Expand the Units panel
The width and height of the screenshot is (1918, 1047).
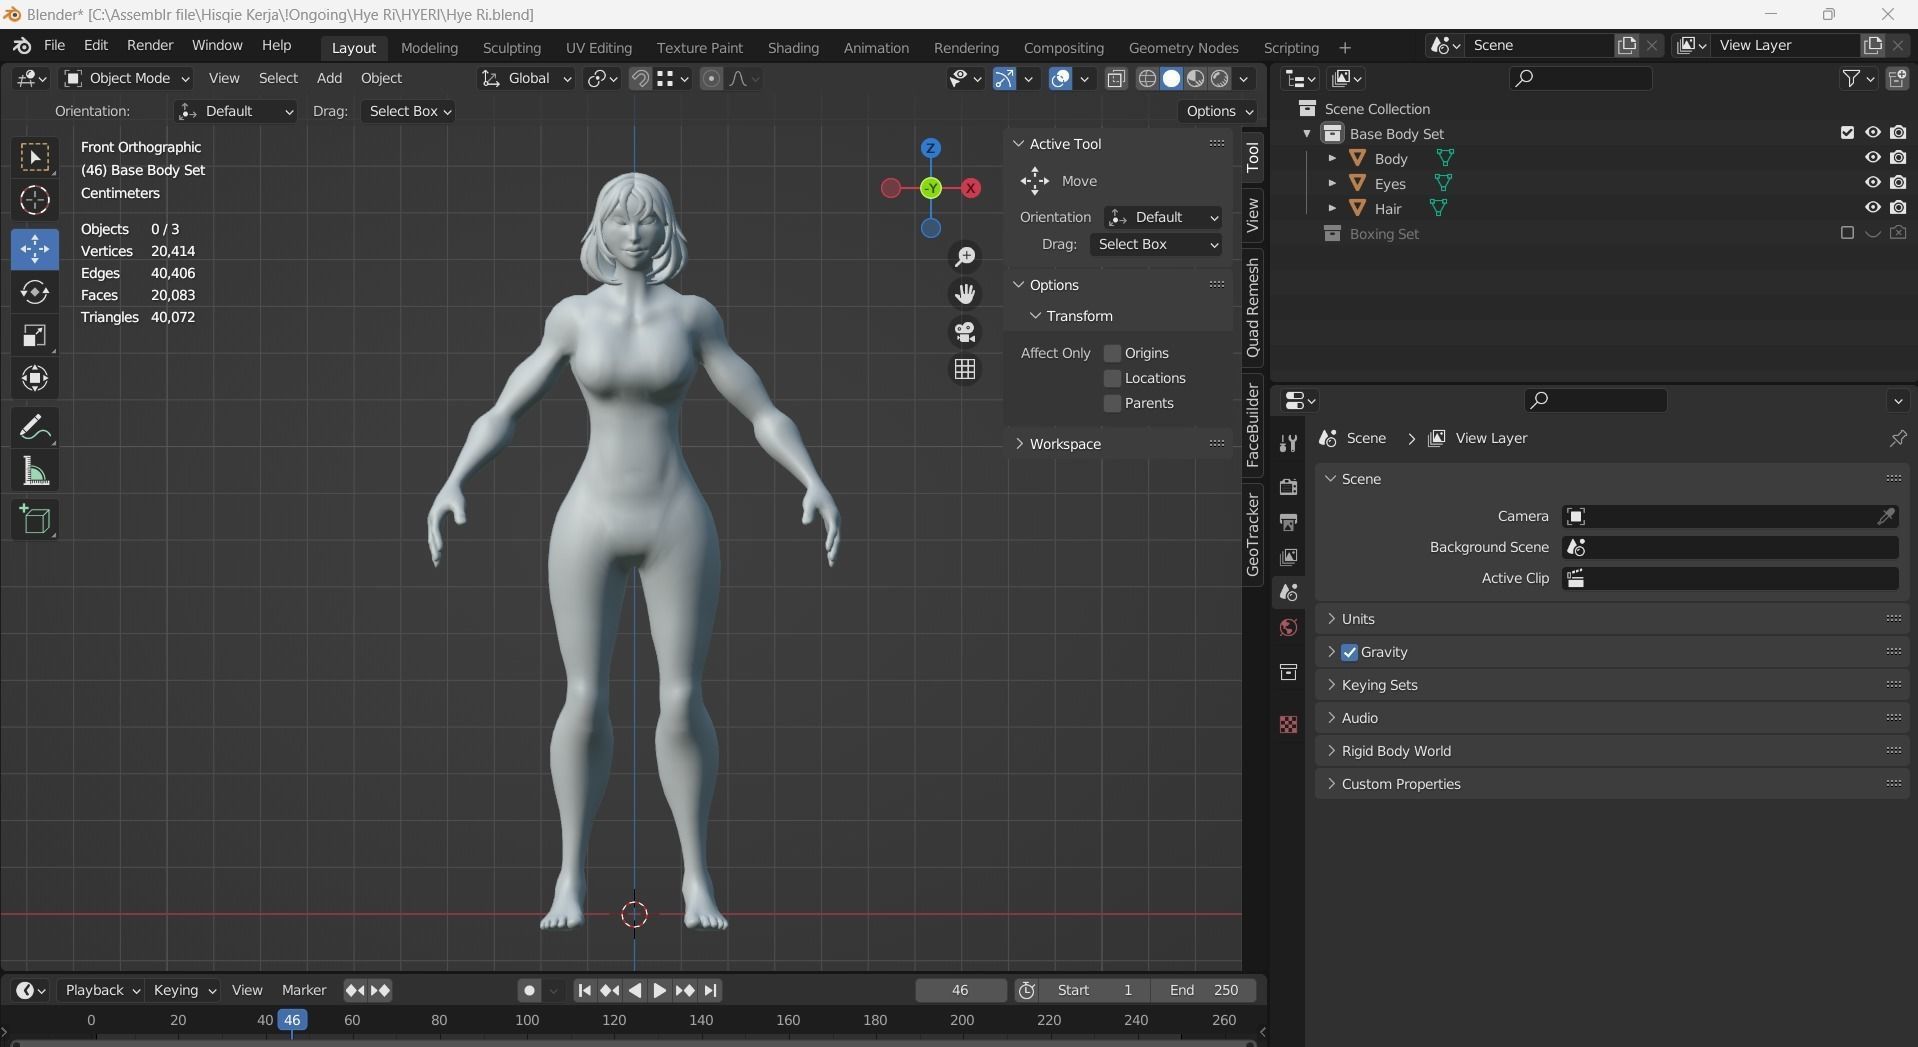tap(1358, 619)
